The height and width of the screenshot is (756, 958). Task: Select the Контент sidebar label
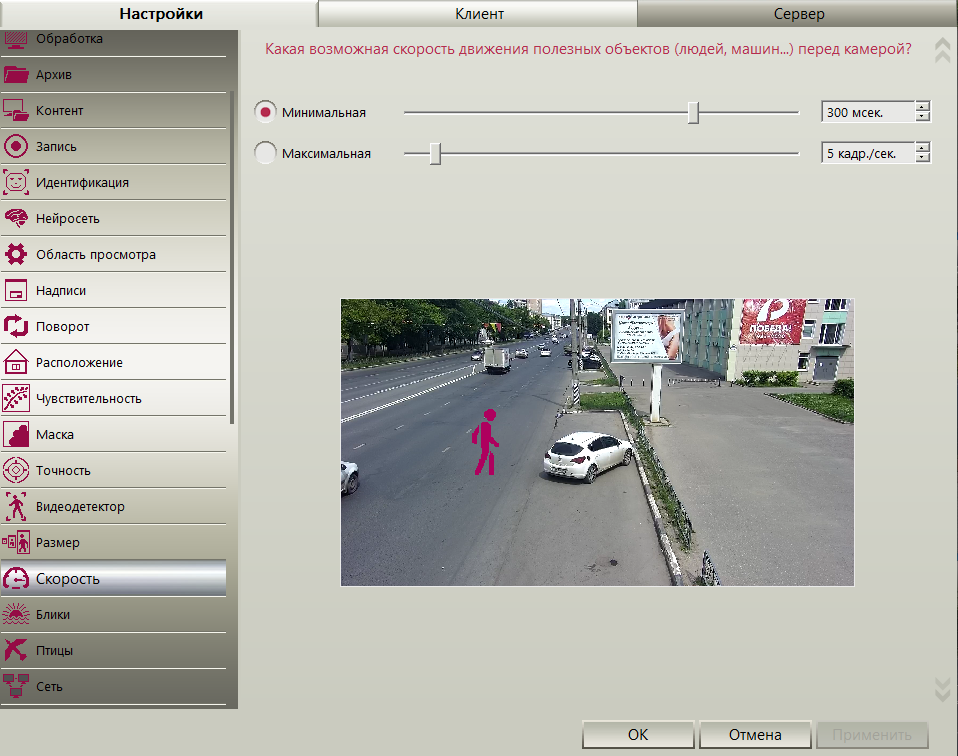click(59, 111)
